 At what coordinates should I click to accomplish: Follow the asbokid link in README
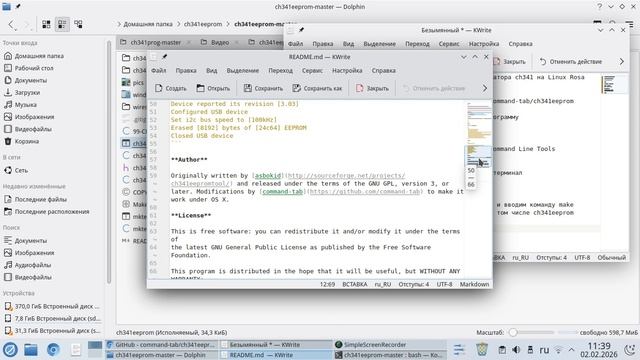pyautogui.click(x=268, y=176)
